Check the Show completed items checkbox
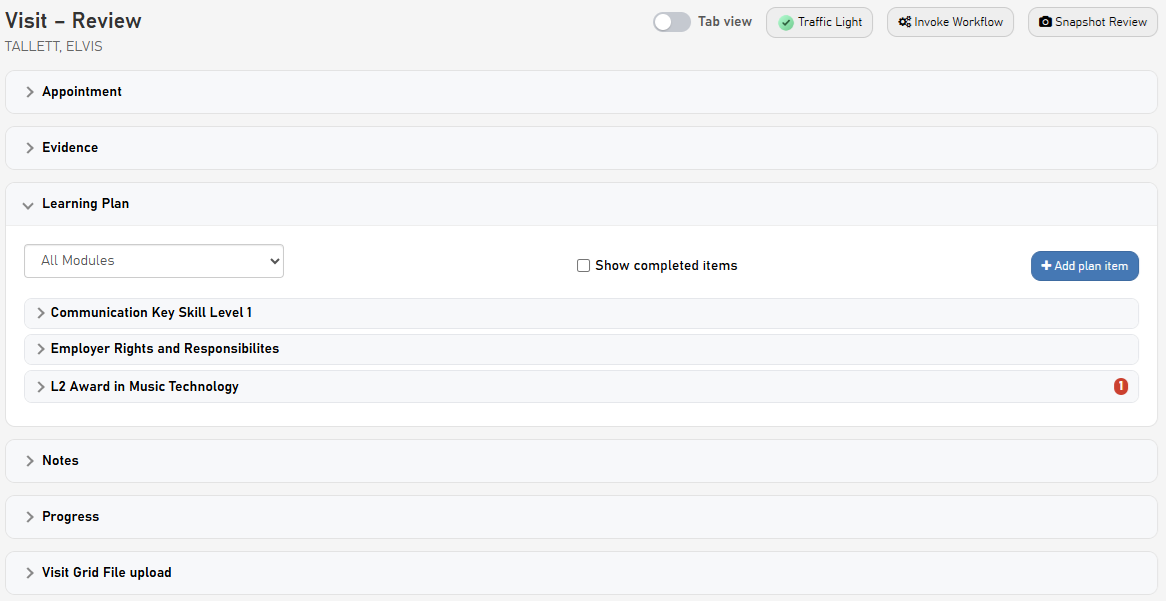 click(x=584, y=266)
